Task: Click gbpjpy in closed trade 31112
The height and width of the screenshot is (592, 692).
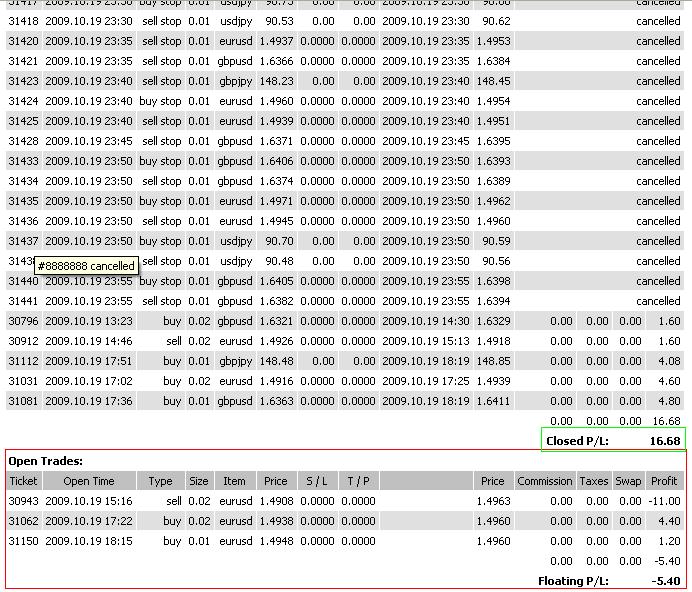Action: (236, 361)
